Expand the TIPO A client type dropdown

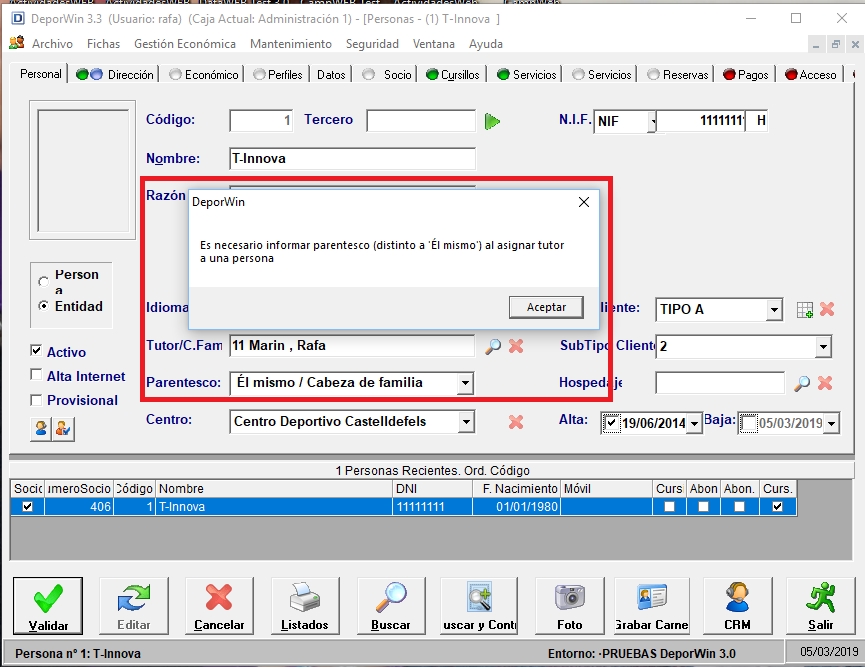click(x=775, y=310)
